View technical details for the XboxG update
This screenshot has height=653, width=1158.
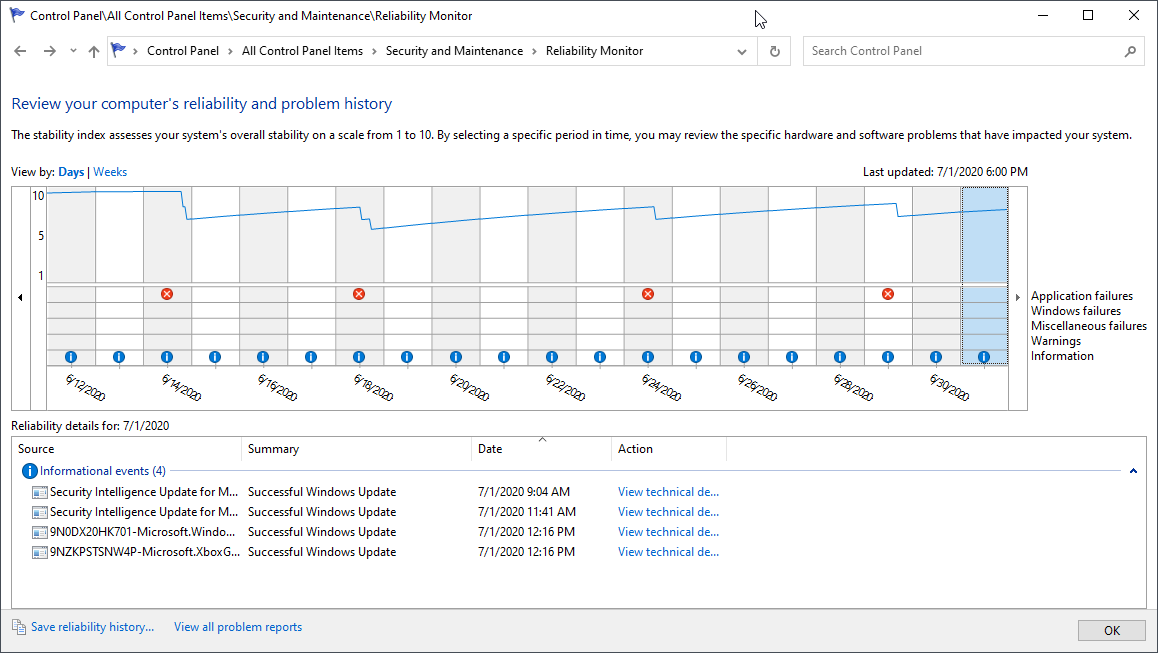[x=668, y=552]
